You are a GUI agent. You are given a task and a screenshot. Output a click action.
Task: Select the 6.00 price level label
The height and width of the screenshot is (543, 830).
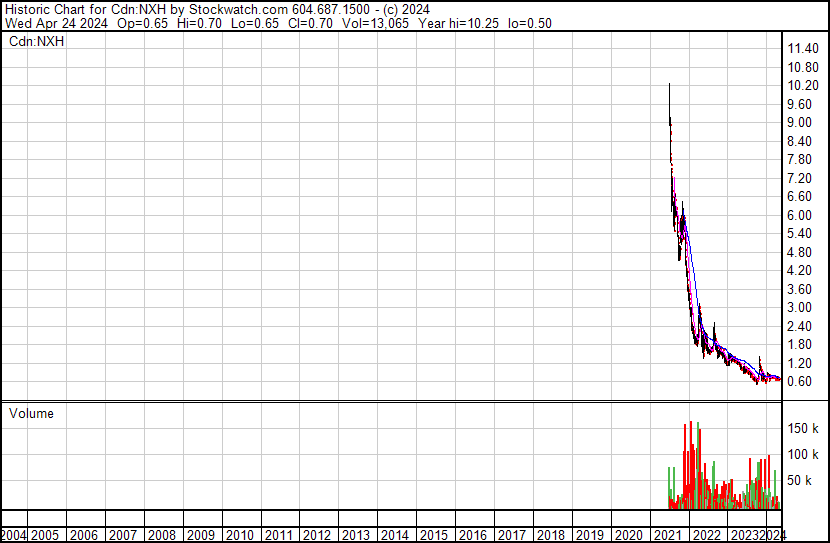[x=800, y=215]
